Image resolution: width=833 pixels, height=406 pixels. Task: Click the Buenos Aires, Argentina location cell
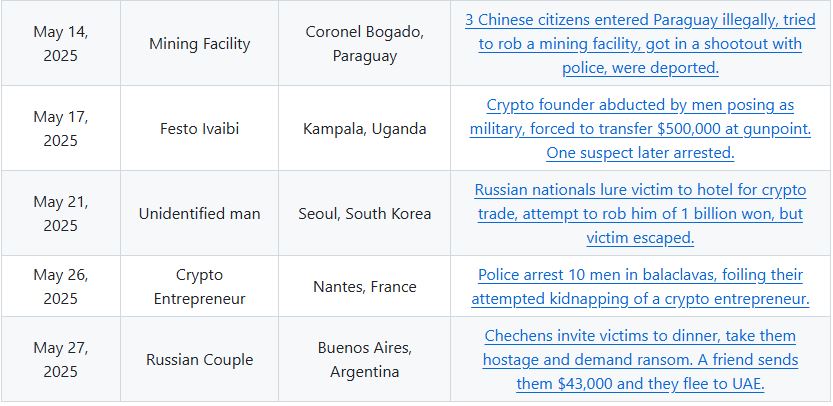(365, 360)
